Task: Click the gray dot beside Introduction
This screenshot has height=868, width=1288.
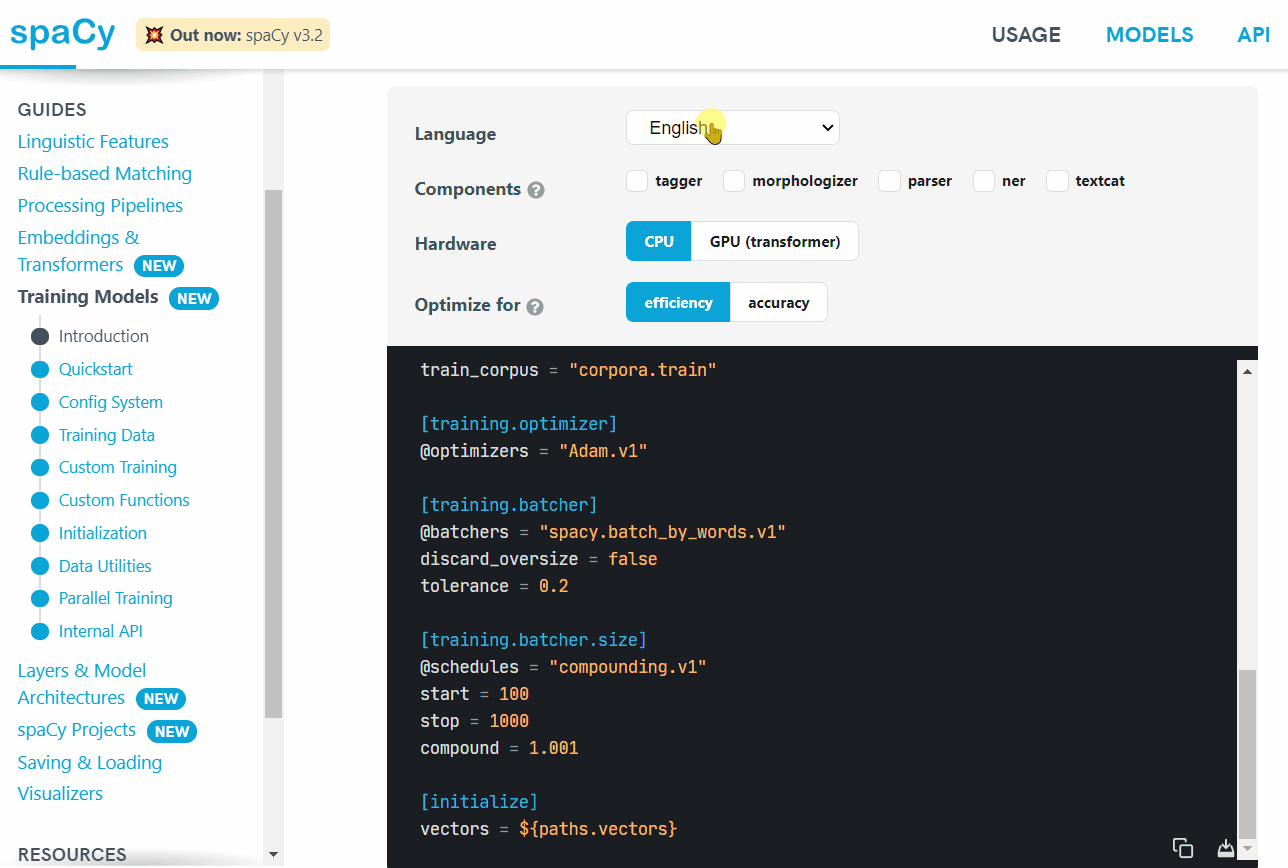Action: pyautogui.click(x=39, y=336)
